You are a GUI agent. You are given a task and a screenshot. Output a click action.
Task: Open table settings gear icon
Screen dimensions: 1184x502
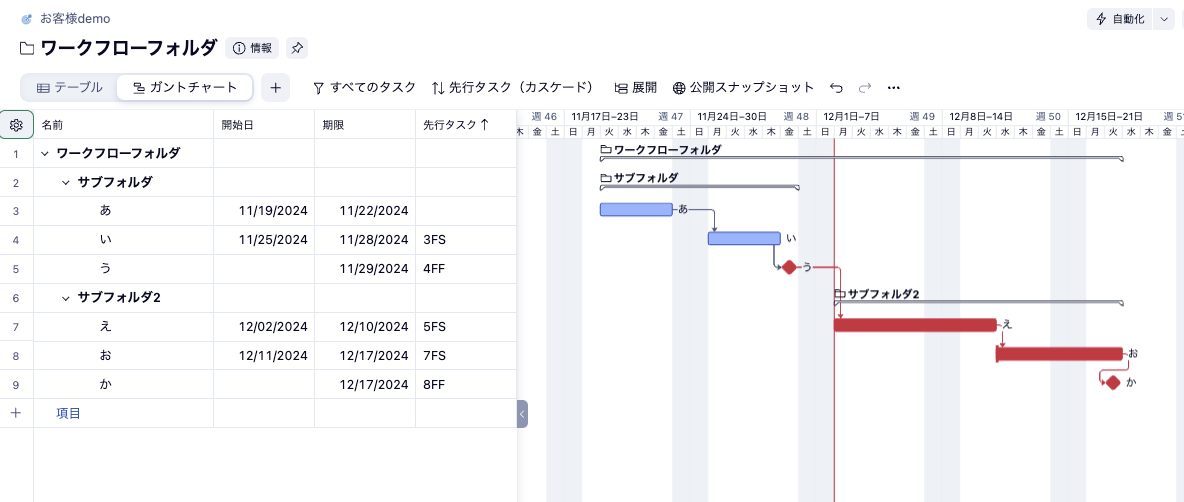tap(16, 125)
